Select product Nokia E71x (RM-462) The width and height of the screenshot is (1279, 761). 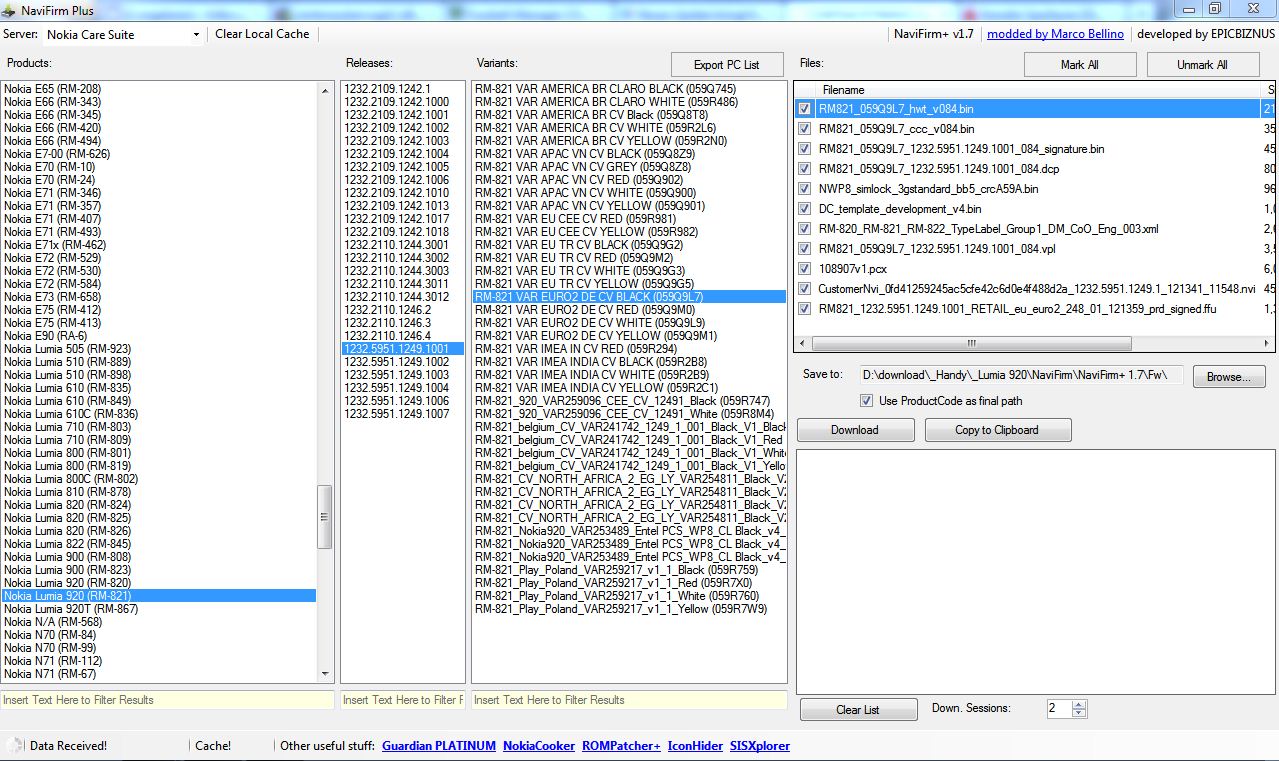pyautogui.click(x=158, y=245)
